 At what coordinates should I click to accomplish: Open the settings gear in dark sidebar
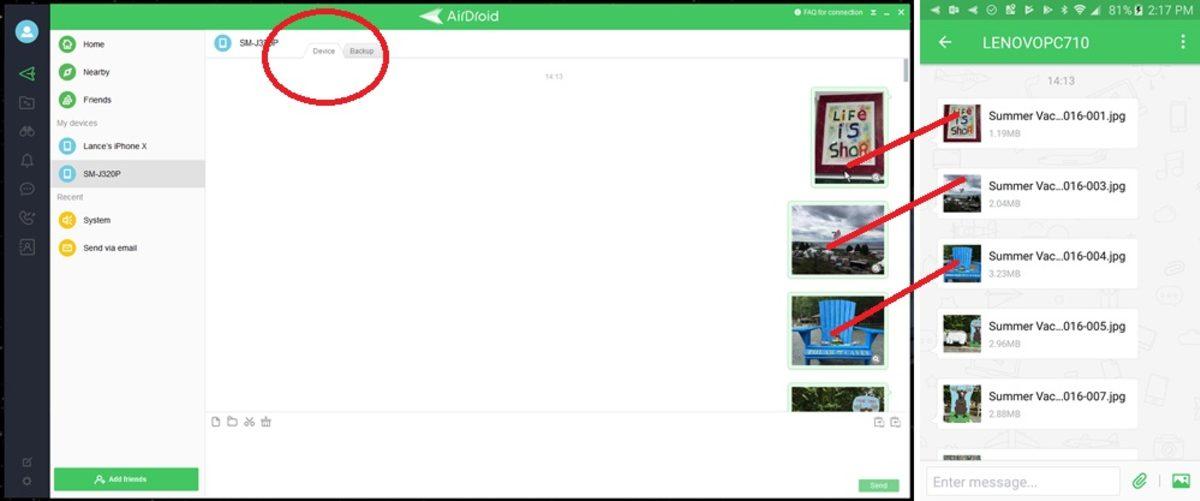tap(27, 481)
